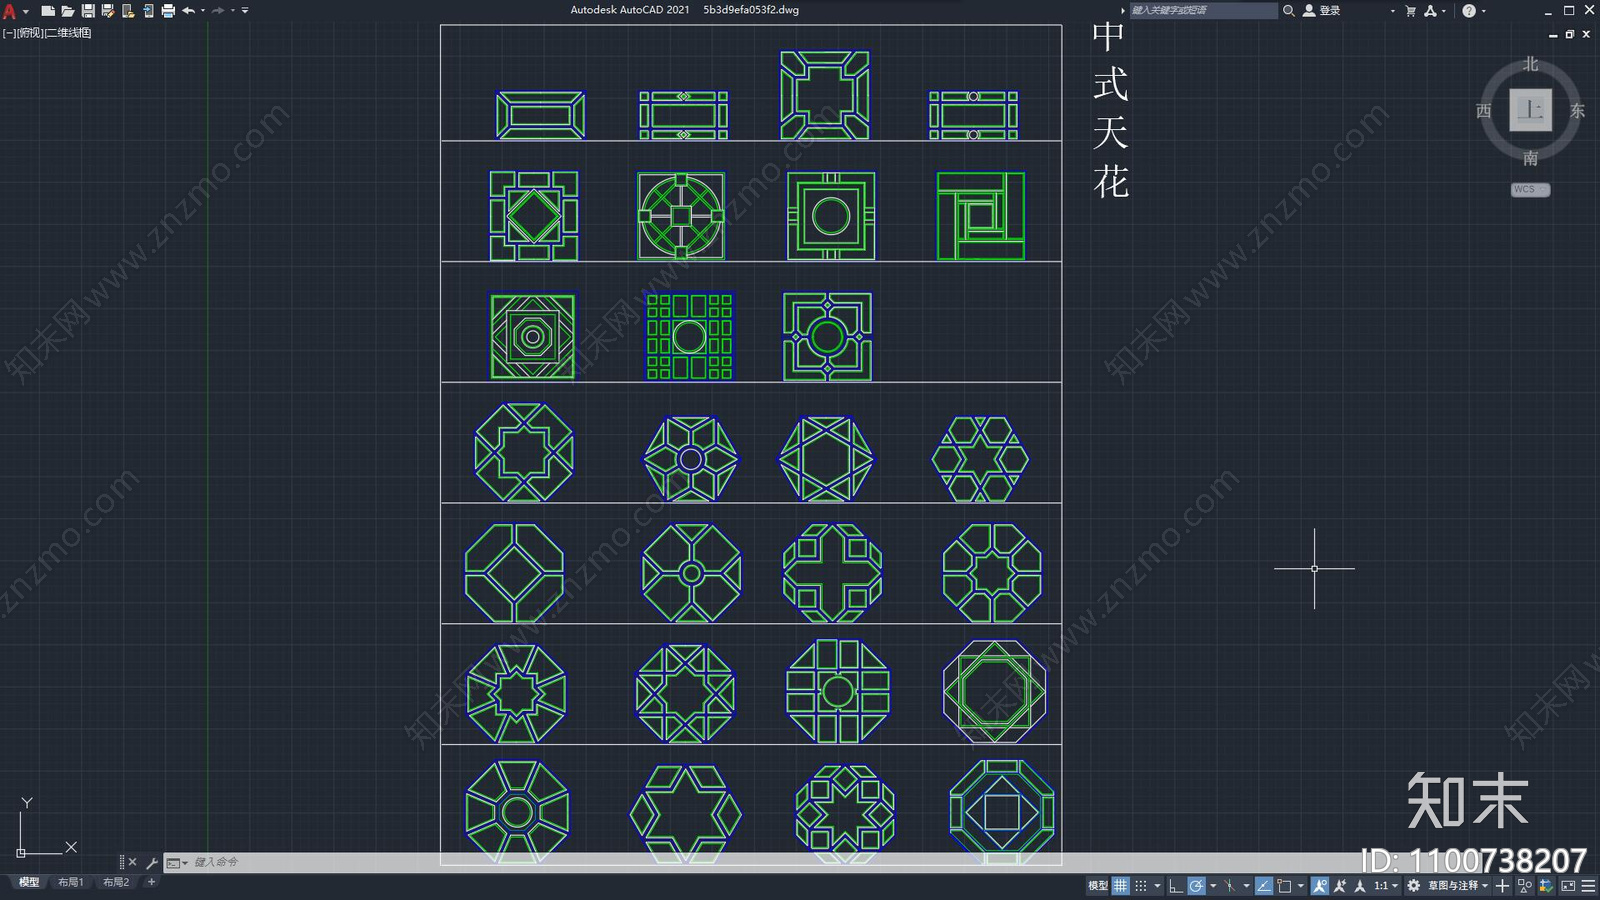Toggle polar tracking in status bar
Screen dimensions: 1600x900
click(1196, 885)
